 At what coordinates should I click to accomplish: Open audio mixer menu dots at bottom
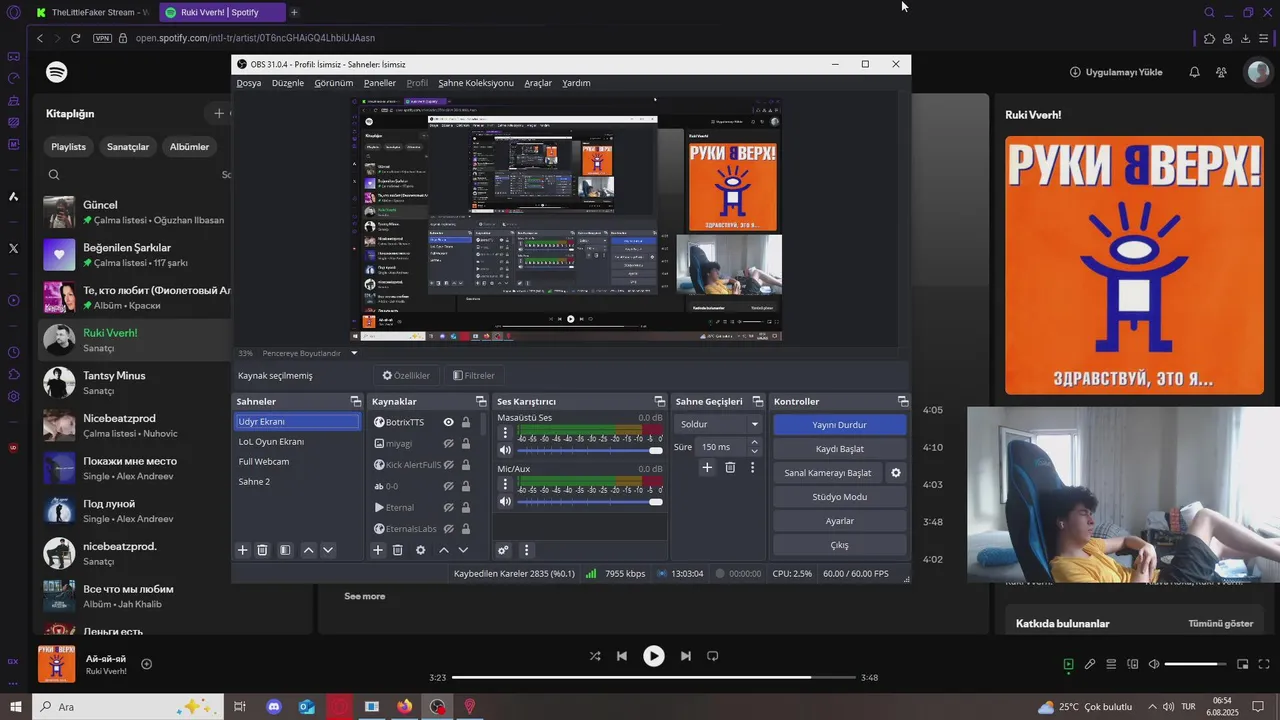tap(526, 550)
